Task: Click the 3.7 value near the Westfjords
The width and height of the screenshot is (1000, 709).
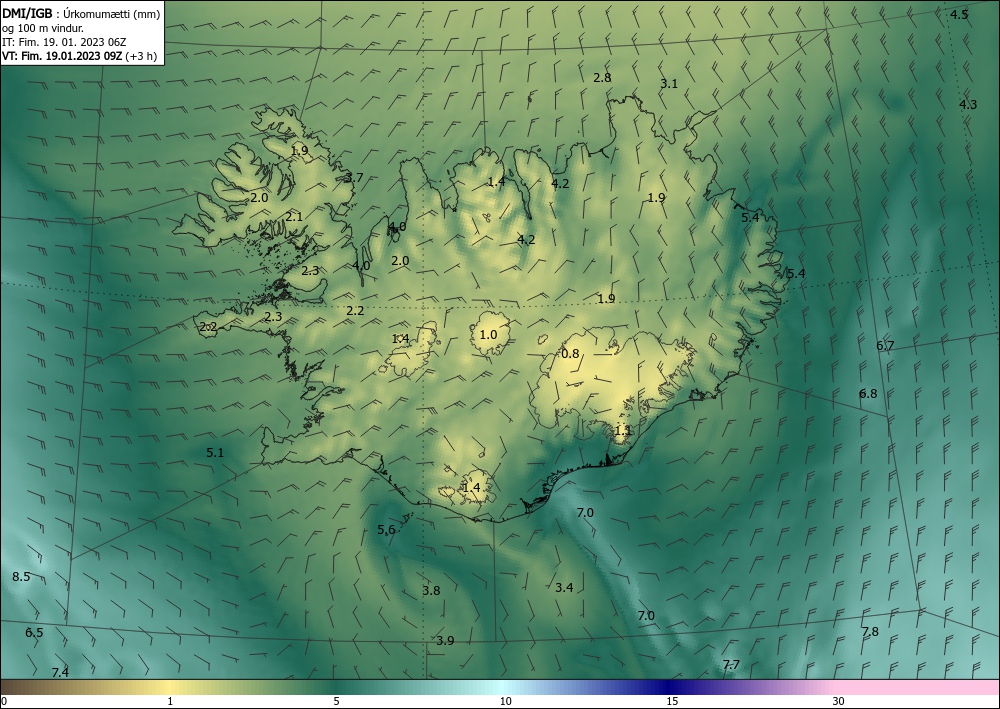Action: pos(353,177)
